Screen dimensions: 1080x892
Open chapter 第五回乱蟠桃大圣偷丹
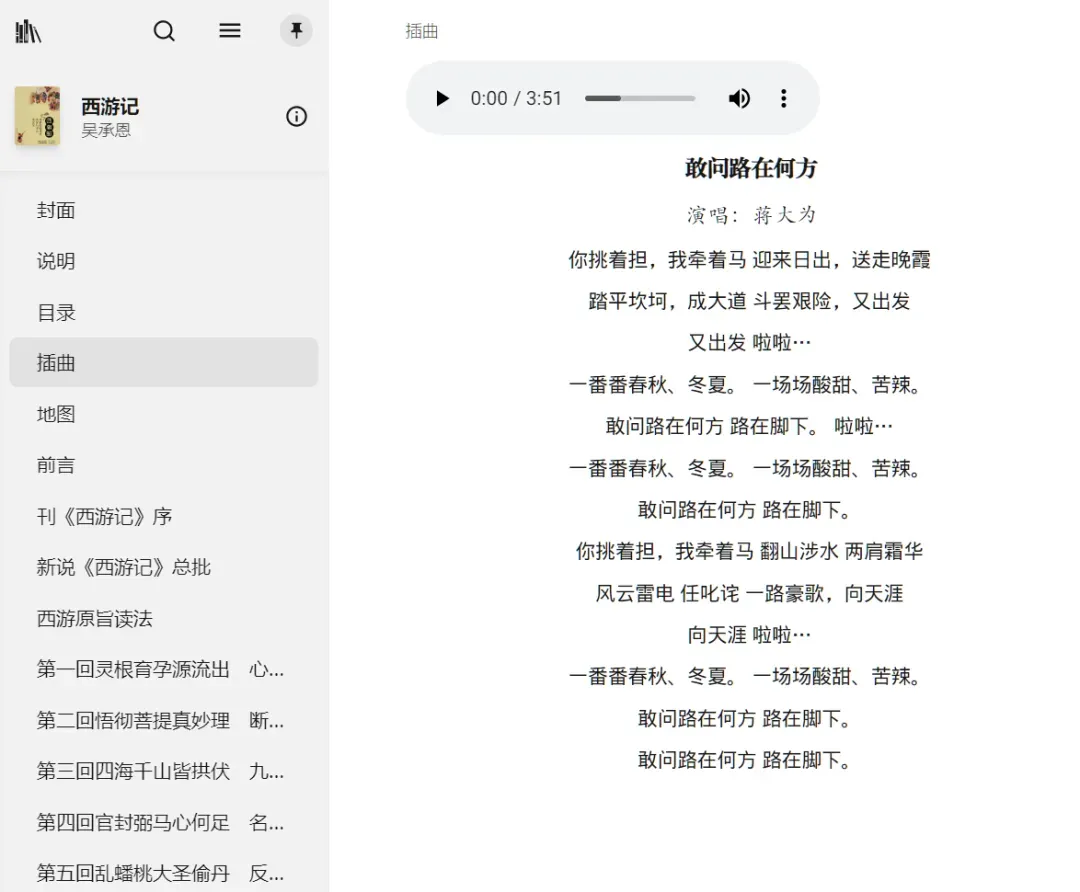pos(164,873)
